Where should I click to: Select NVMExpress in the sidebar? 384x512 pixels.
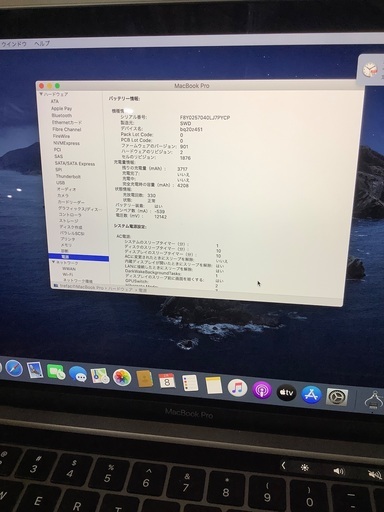[x=67, y=143]
